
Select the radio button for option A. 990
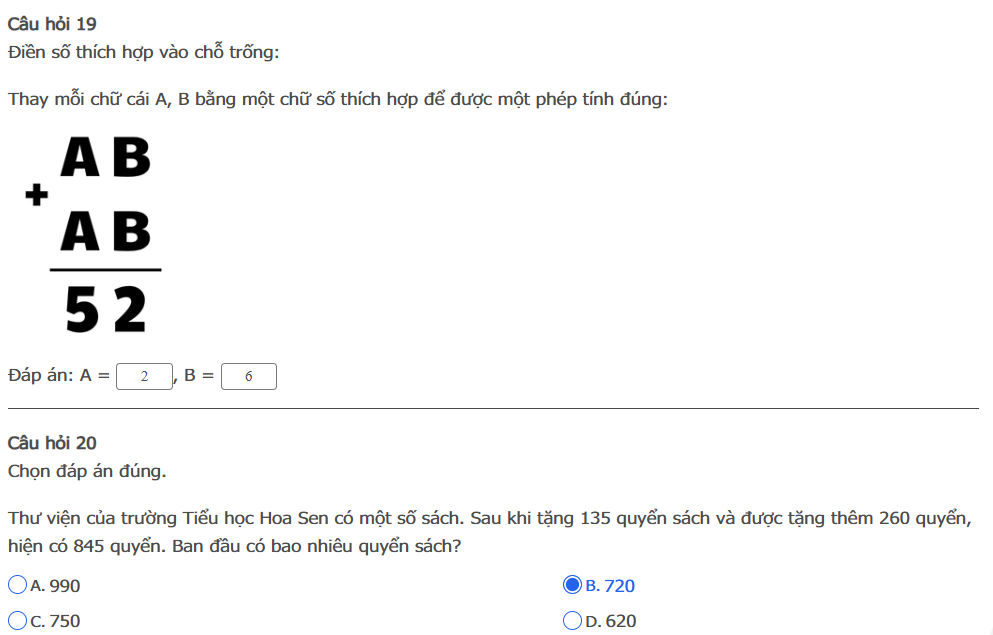click(x=18, y=584)
